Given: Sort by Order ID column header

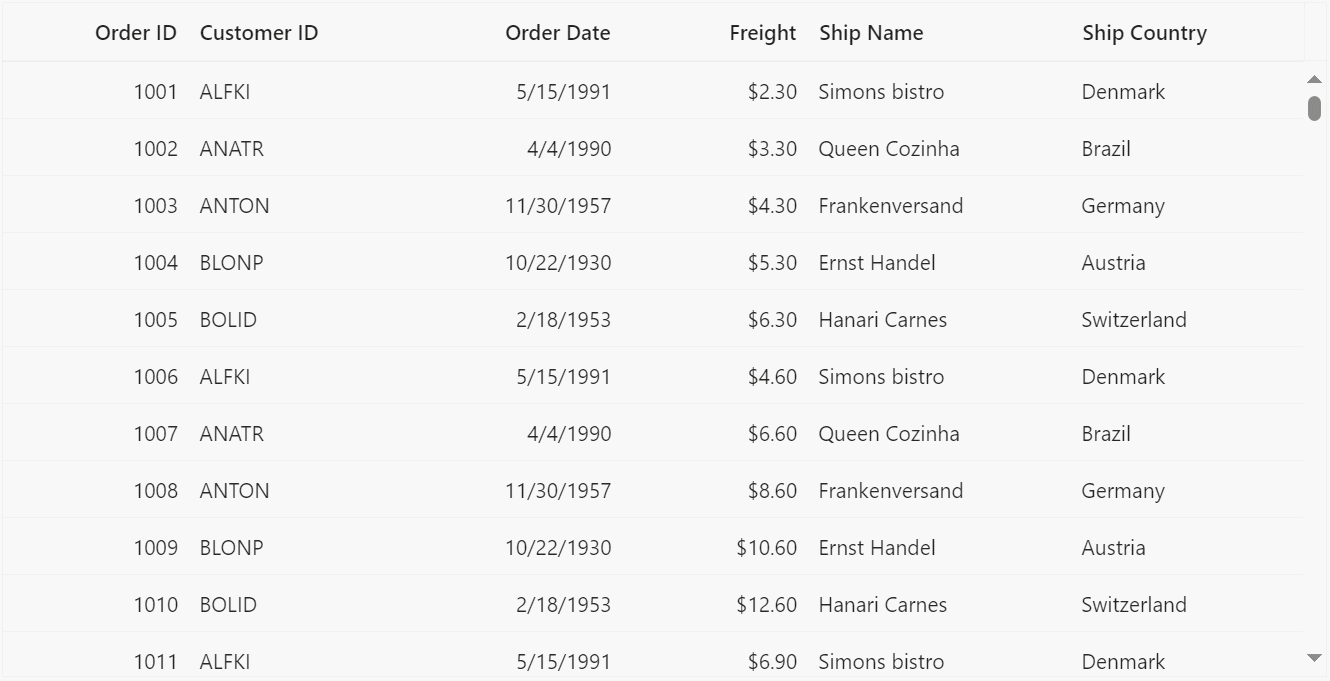Looking at the screenshot, I should point(136,33).
